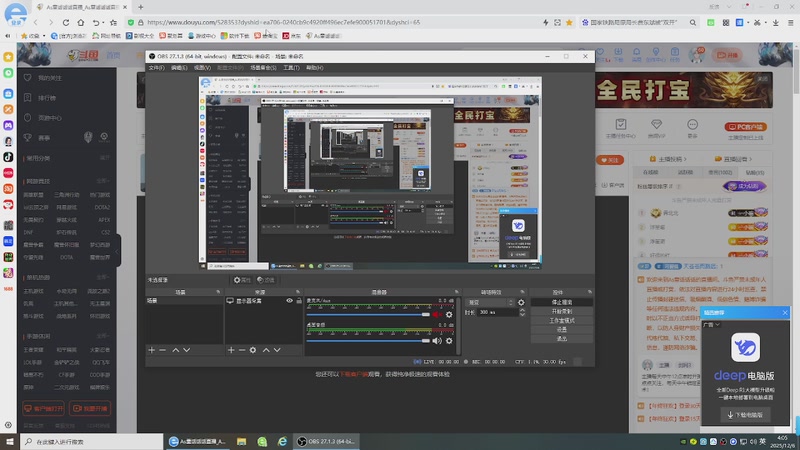The image size is (800, 450).
Task: Move selected scene down with arrow
Action: click(x=186, y=350)
